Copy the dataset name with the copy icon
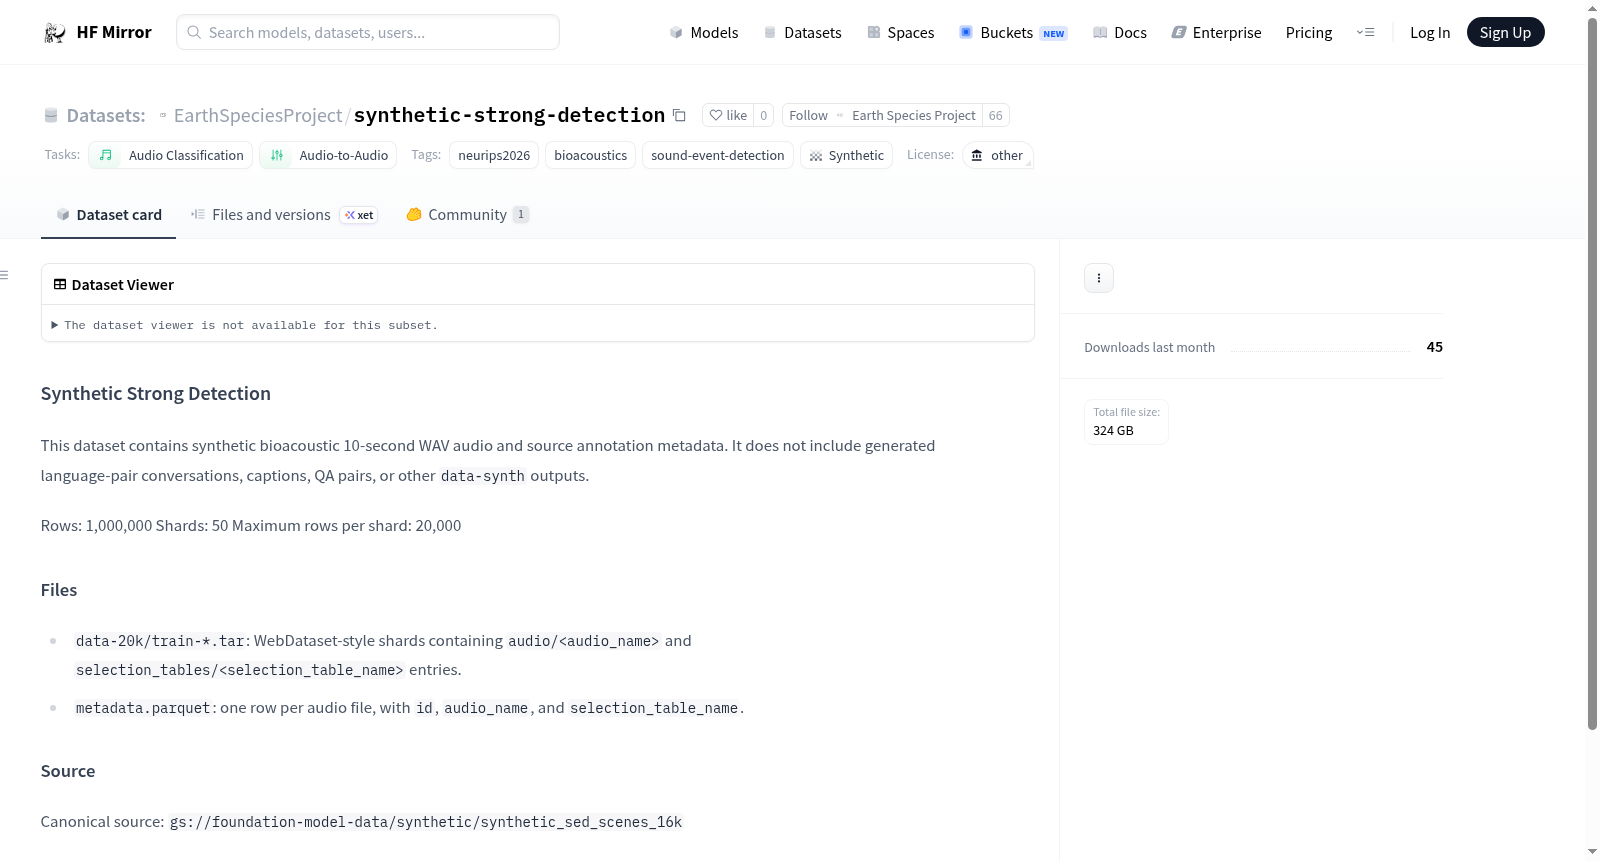The height and width of the screenshot is (861, 1600). coord(679,115)
